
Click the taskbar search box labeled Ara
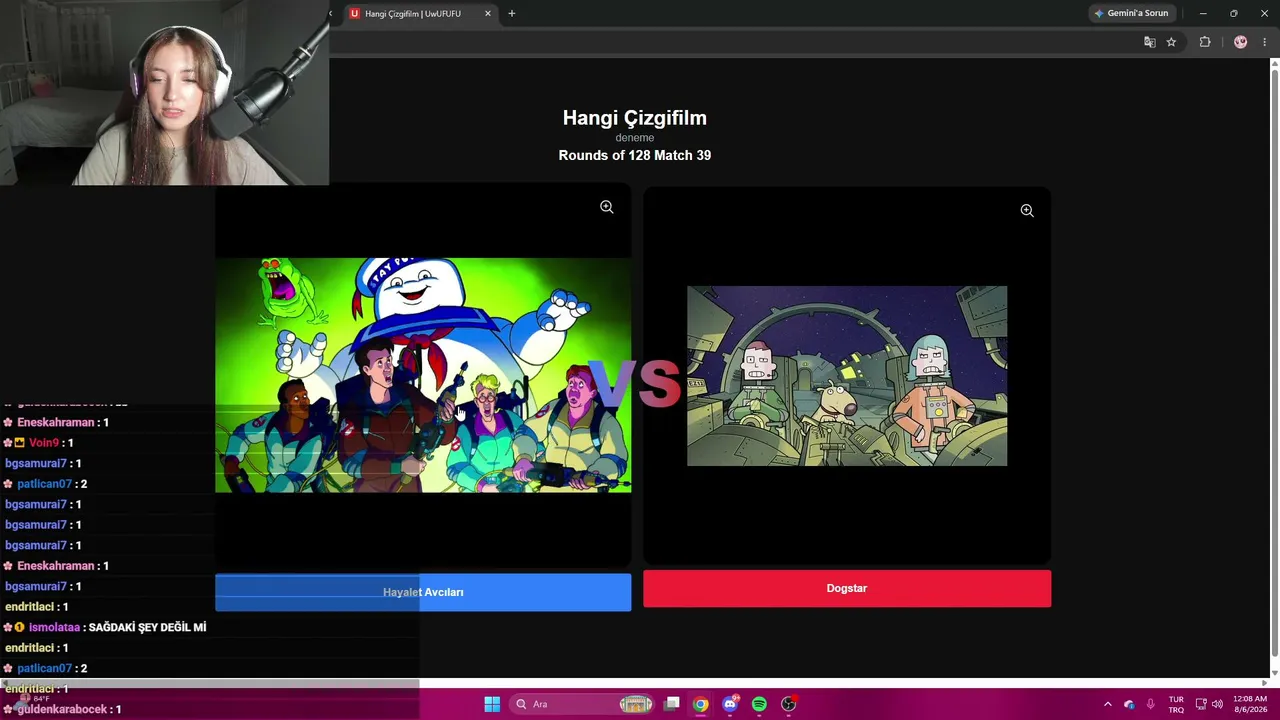point(584,704)
